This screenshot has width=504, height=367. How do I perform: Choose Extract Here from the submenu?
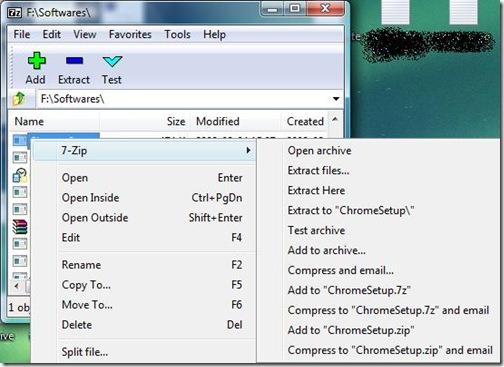[x=316, y=190]
